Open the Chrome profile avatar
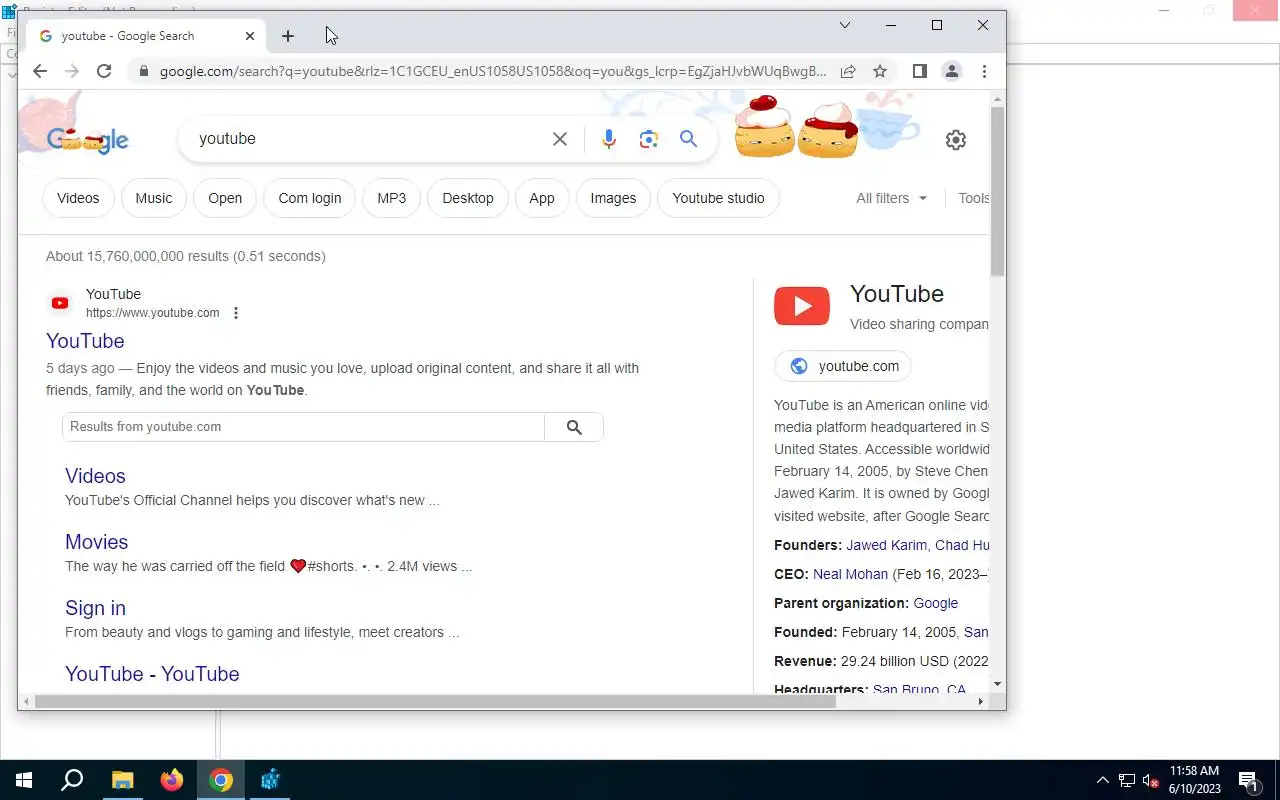Screen dimensions: 1280x800 click(x=952, y=71)
